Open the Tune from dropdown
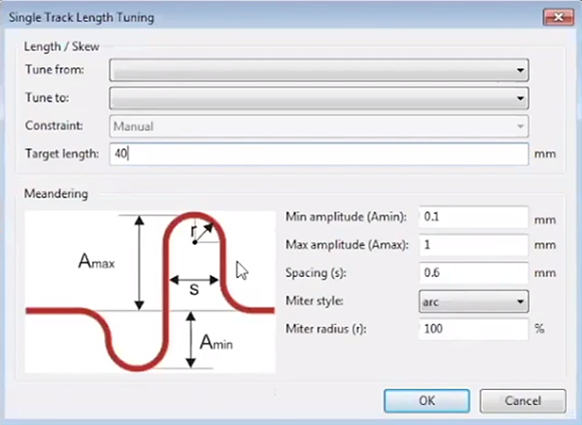This screenshot has height=425, width=582. [319, 70]
